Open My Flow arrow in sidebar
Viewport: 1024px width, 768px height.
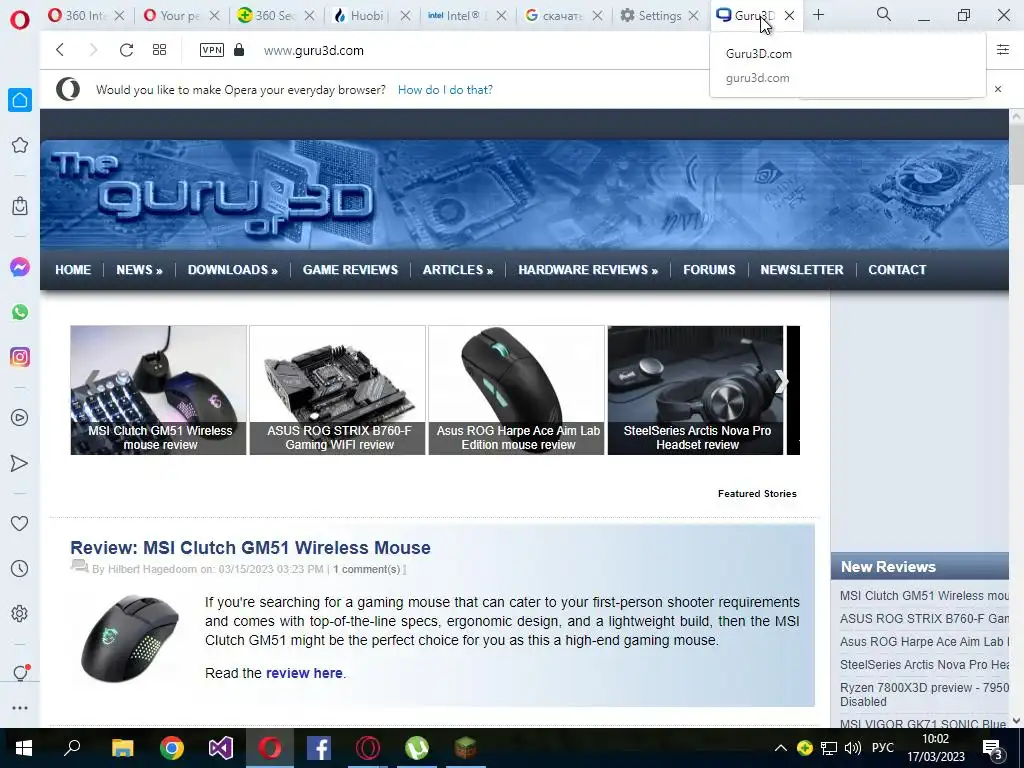[x=20, y=463]
